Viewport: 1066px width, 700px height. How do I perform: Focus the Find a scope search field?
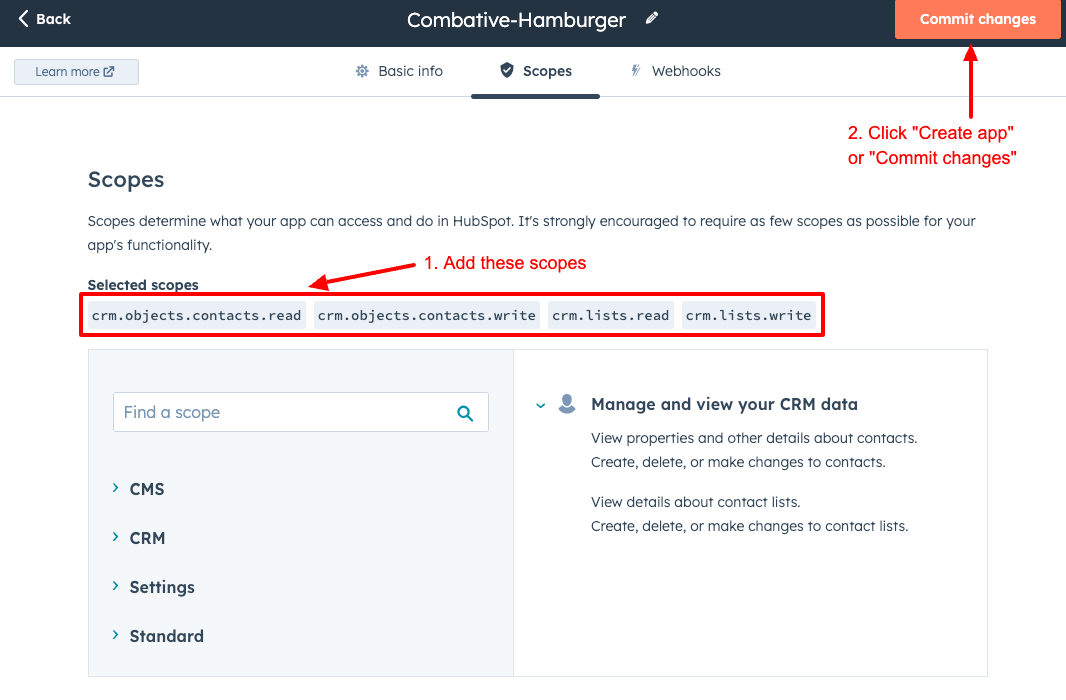point(300,412)
